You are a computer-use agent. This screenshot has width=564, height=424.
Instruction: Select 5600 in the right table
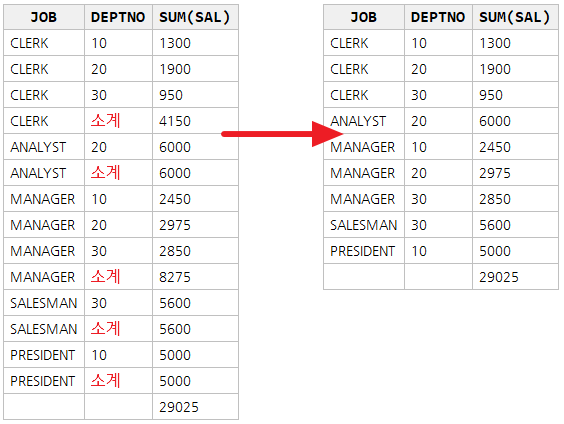click(495, 225)
